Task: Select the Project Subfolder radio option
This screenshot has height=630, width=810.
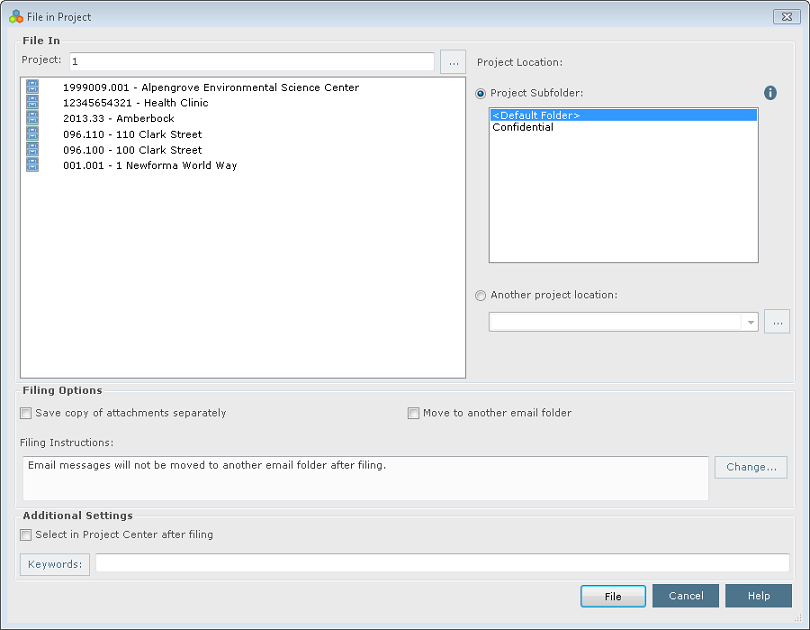Action: tap(480, 93)
